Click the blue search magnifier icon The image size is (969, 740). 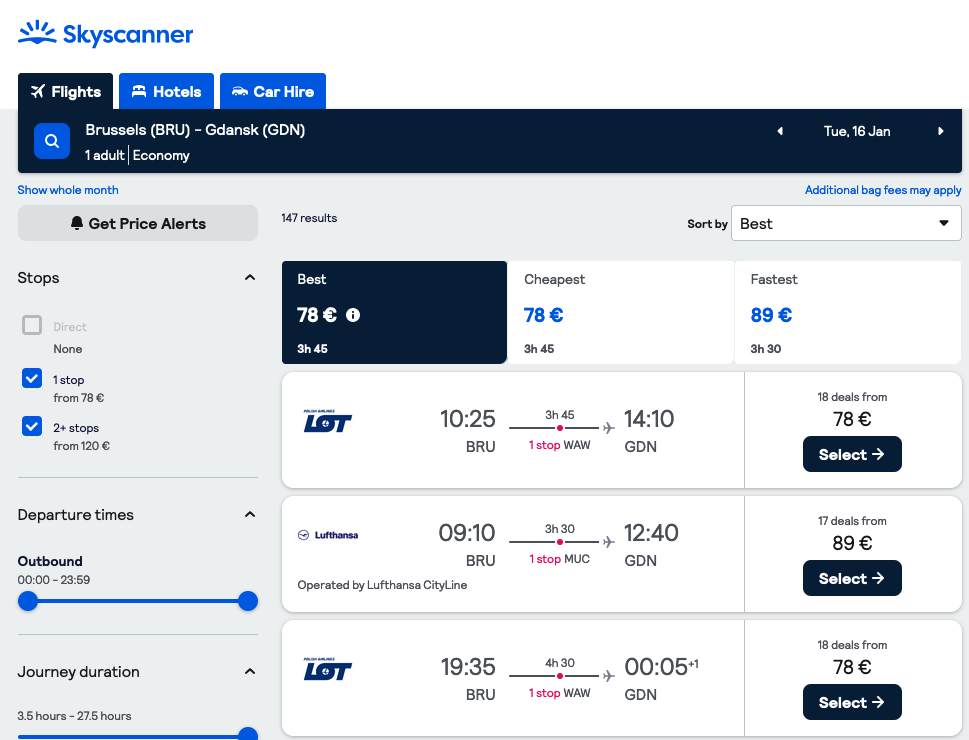coord(52,141)
